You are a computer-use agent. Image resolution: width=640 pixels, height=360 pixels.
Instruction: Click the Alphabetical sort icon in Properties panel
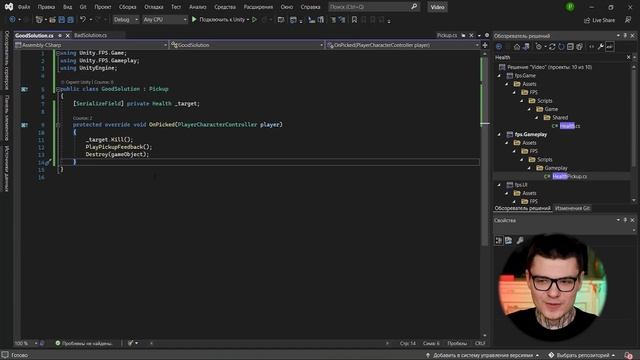[x=509, y=240]
